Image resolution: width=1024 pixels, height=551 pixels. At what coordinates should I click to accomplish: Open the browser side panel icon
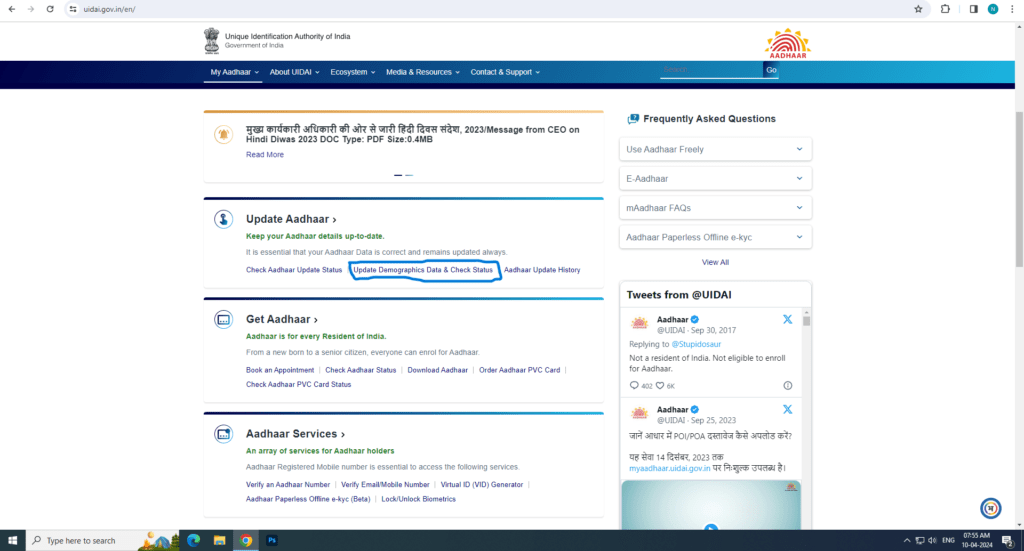(973, 9)
